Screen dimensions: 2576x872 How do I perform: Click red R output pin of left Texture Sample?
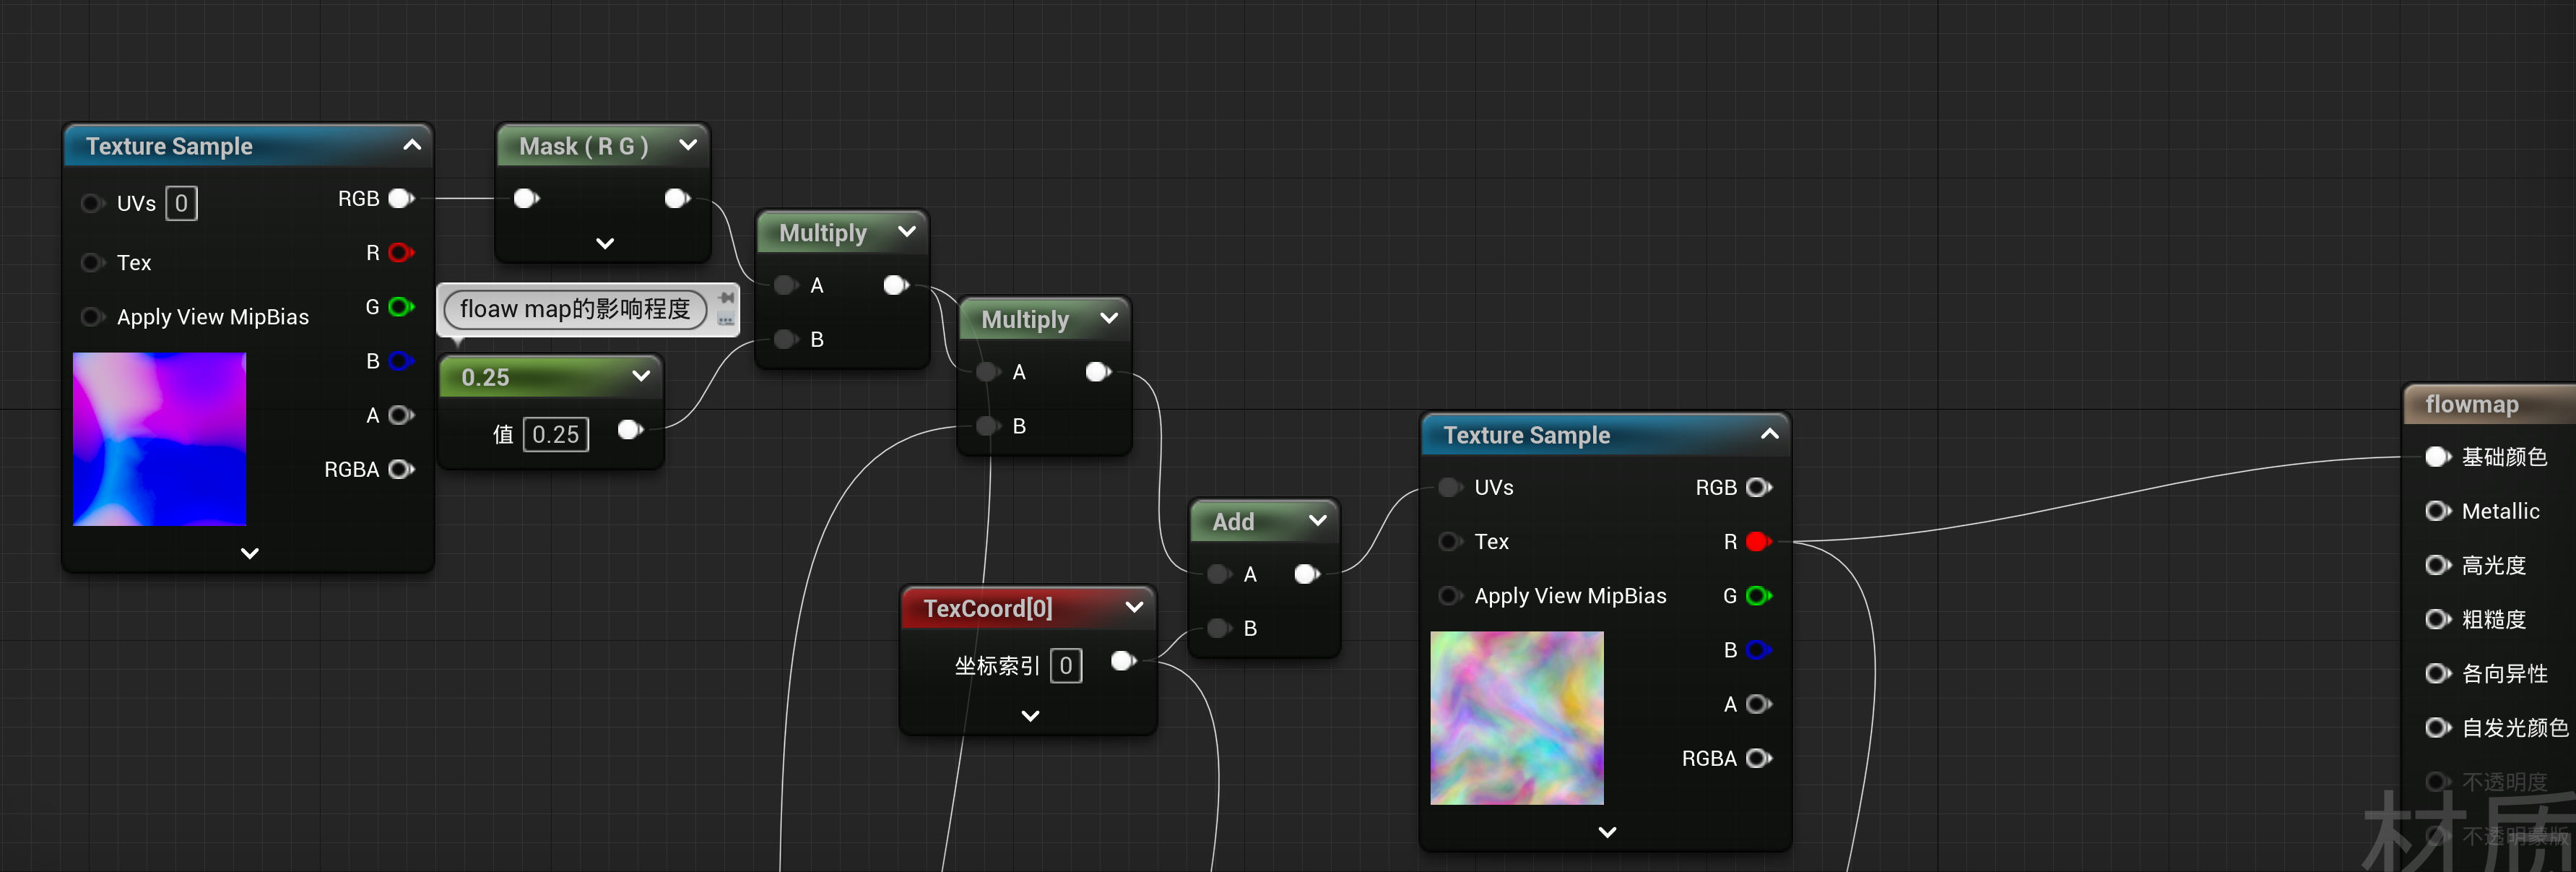click(401, 252)
